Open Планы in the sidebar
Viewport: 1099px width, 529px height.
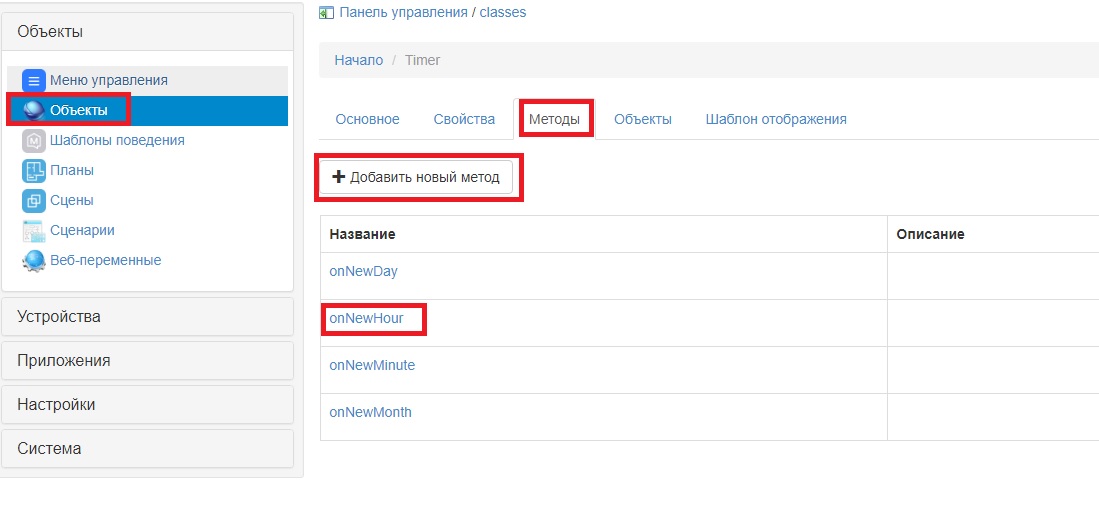tap(71, 170)
